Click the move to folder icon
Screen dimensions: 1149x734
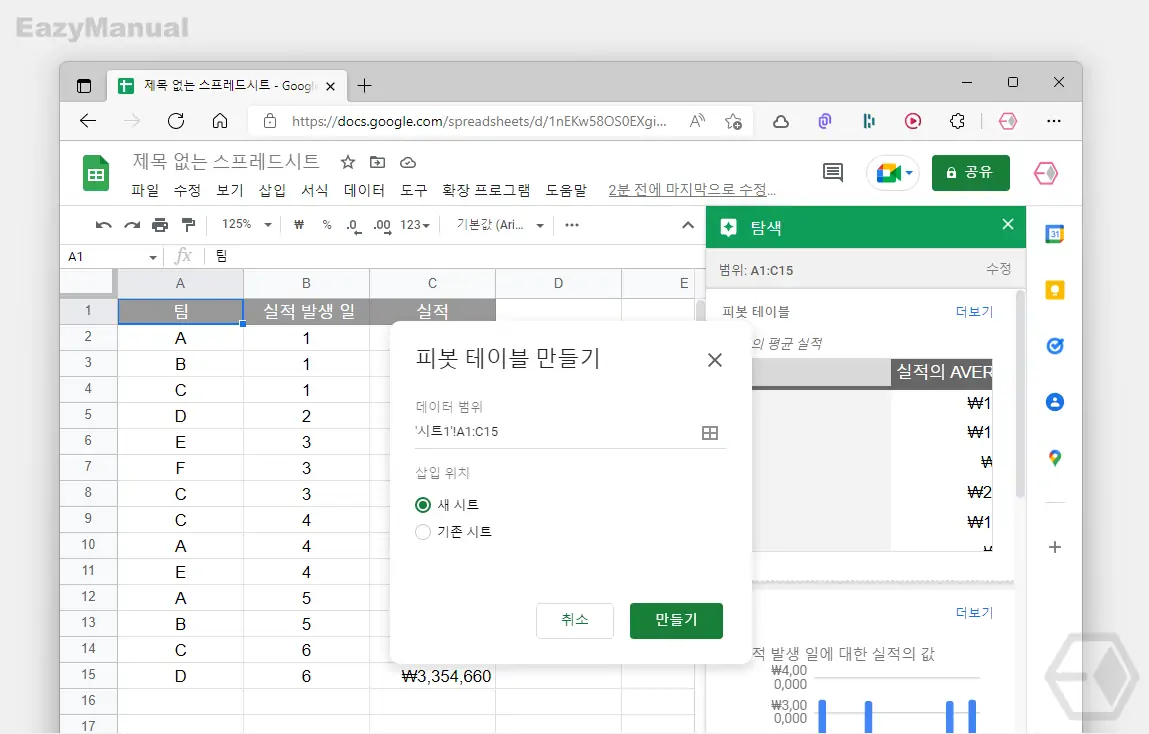click(x=377, y=162)
